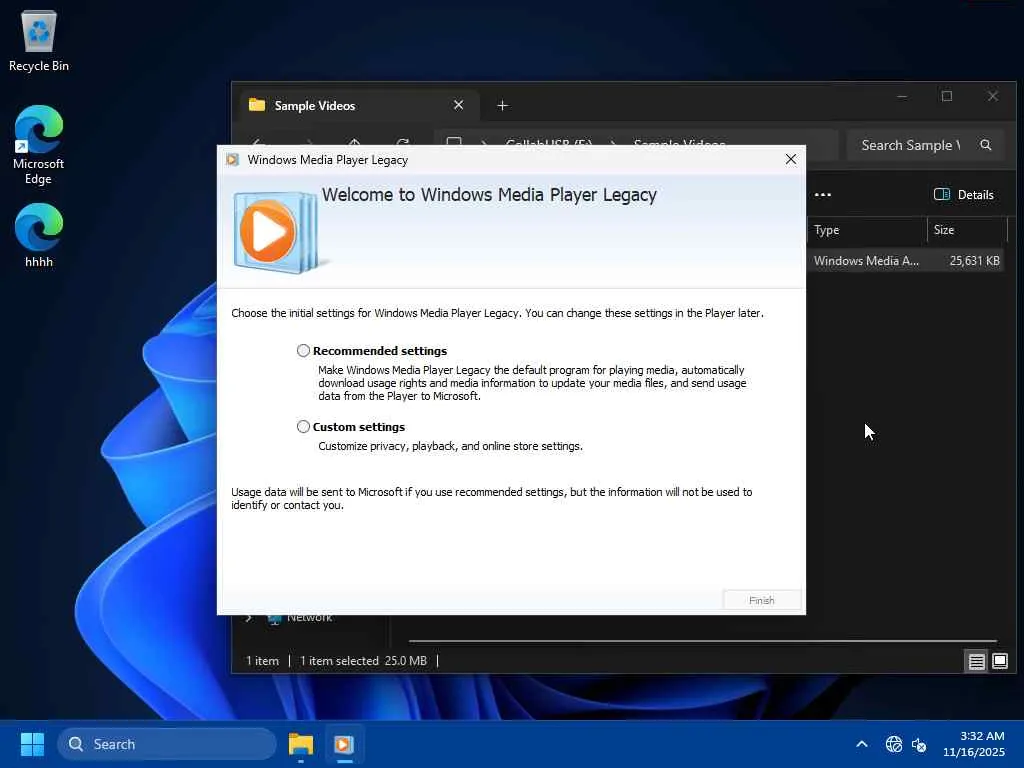Close the Windows Media Player Legacy dialog
Image resolution: width=1024 pixels, height=768 pixels.
point(790,159)
